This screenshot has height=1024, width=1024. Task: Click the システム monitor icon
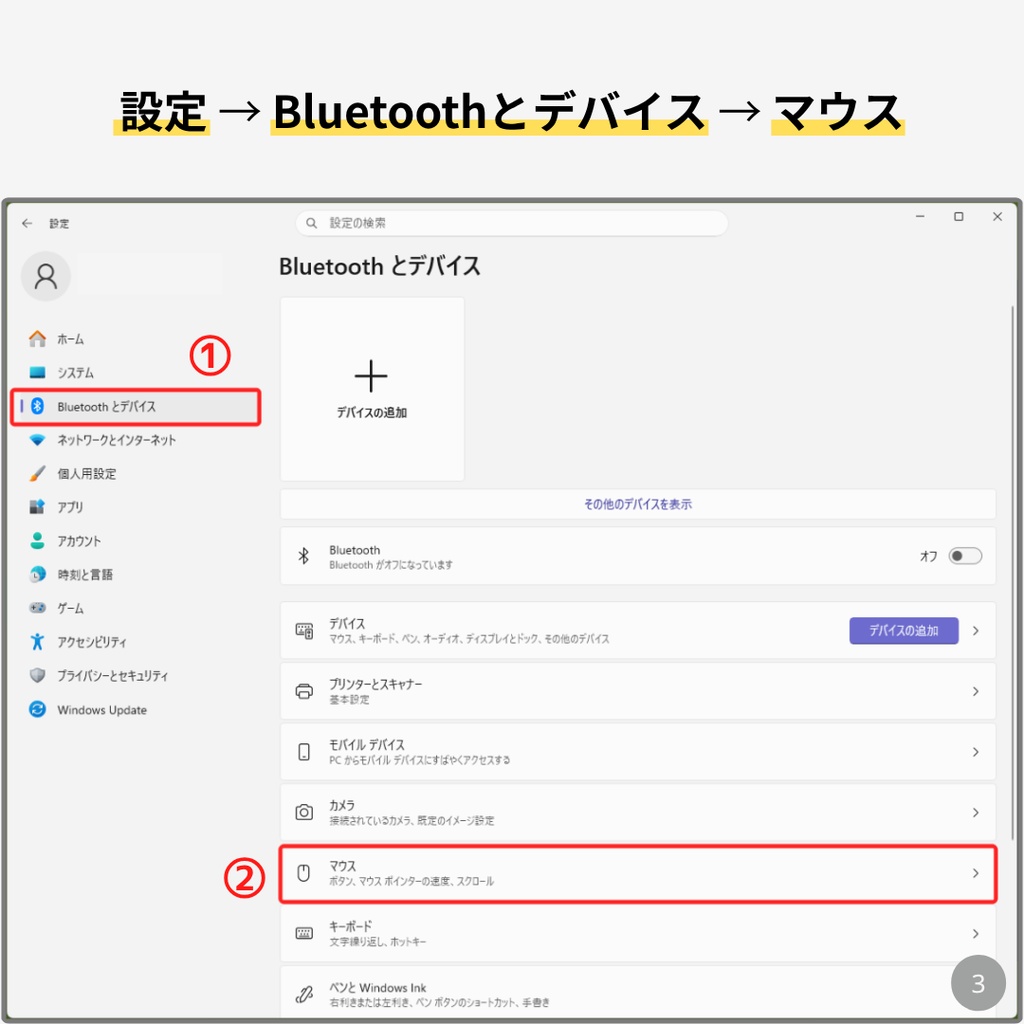point(37,373)
